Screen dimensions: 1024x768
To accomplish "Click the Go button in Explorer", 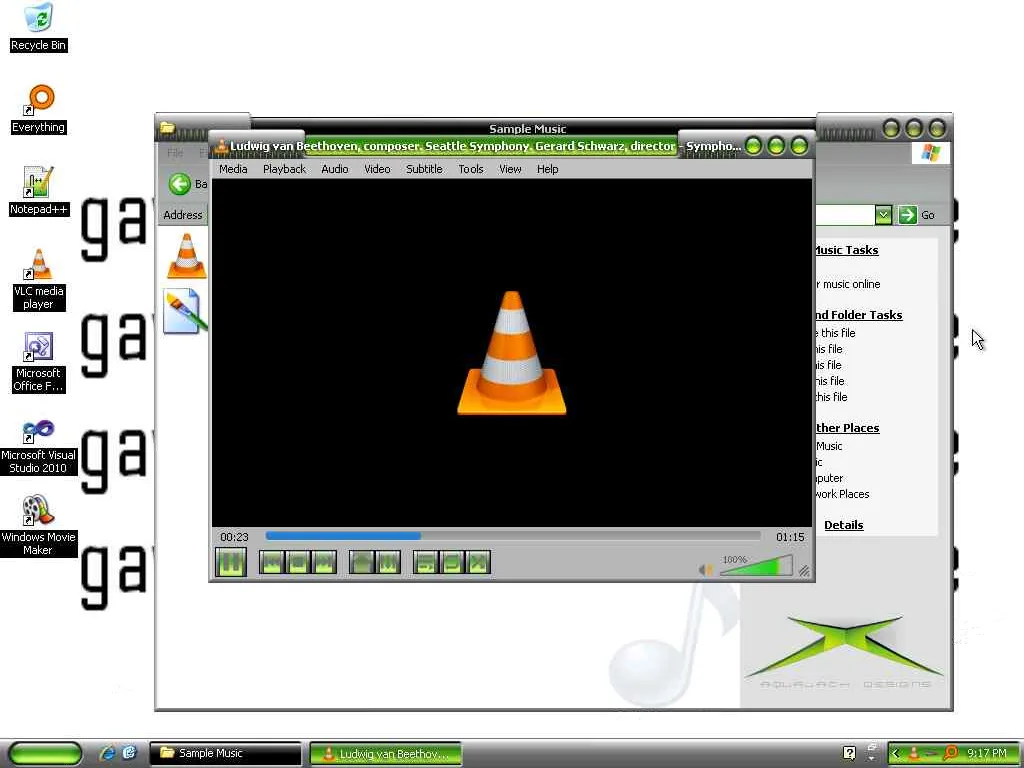I will (x=916, y=215).
